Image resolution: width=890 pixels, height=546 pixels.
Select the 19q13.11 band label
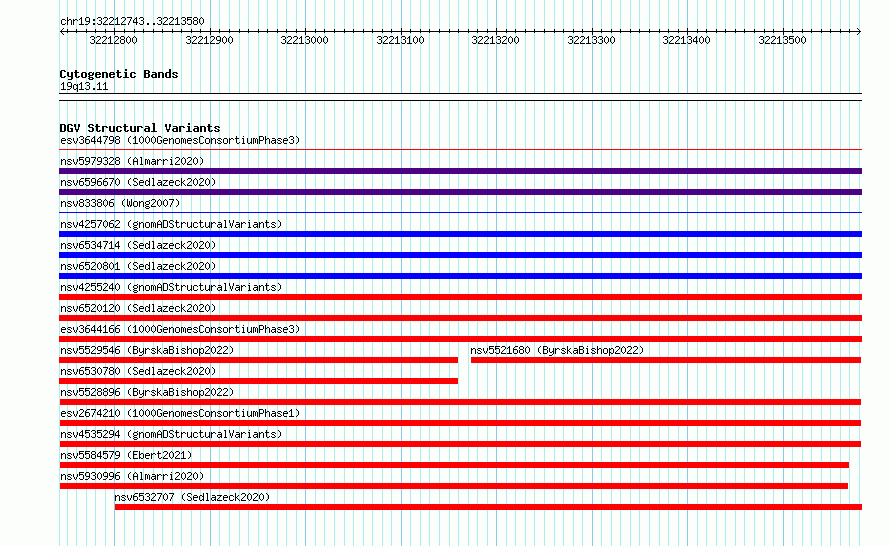pos(84,86)
